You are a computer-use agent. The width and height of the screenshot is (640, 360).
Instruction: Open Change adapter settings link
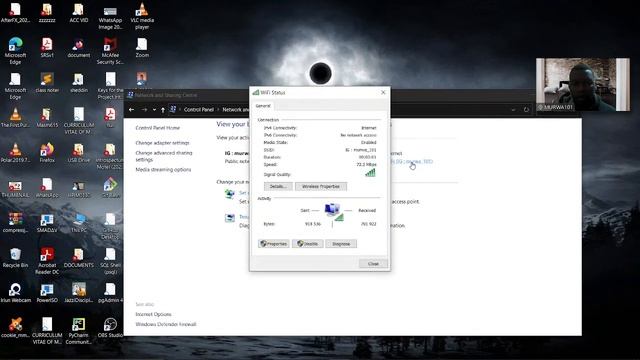pyautogui.click(x=162, y=143)
